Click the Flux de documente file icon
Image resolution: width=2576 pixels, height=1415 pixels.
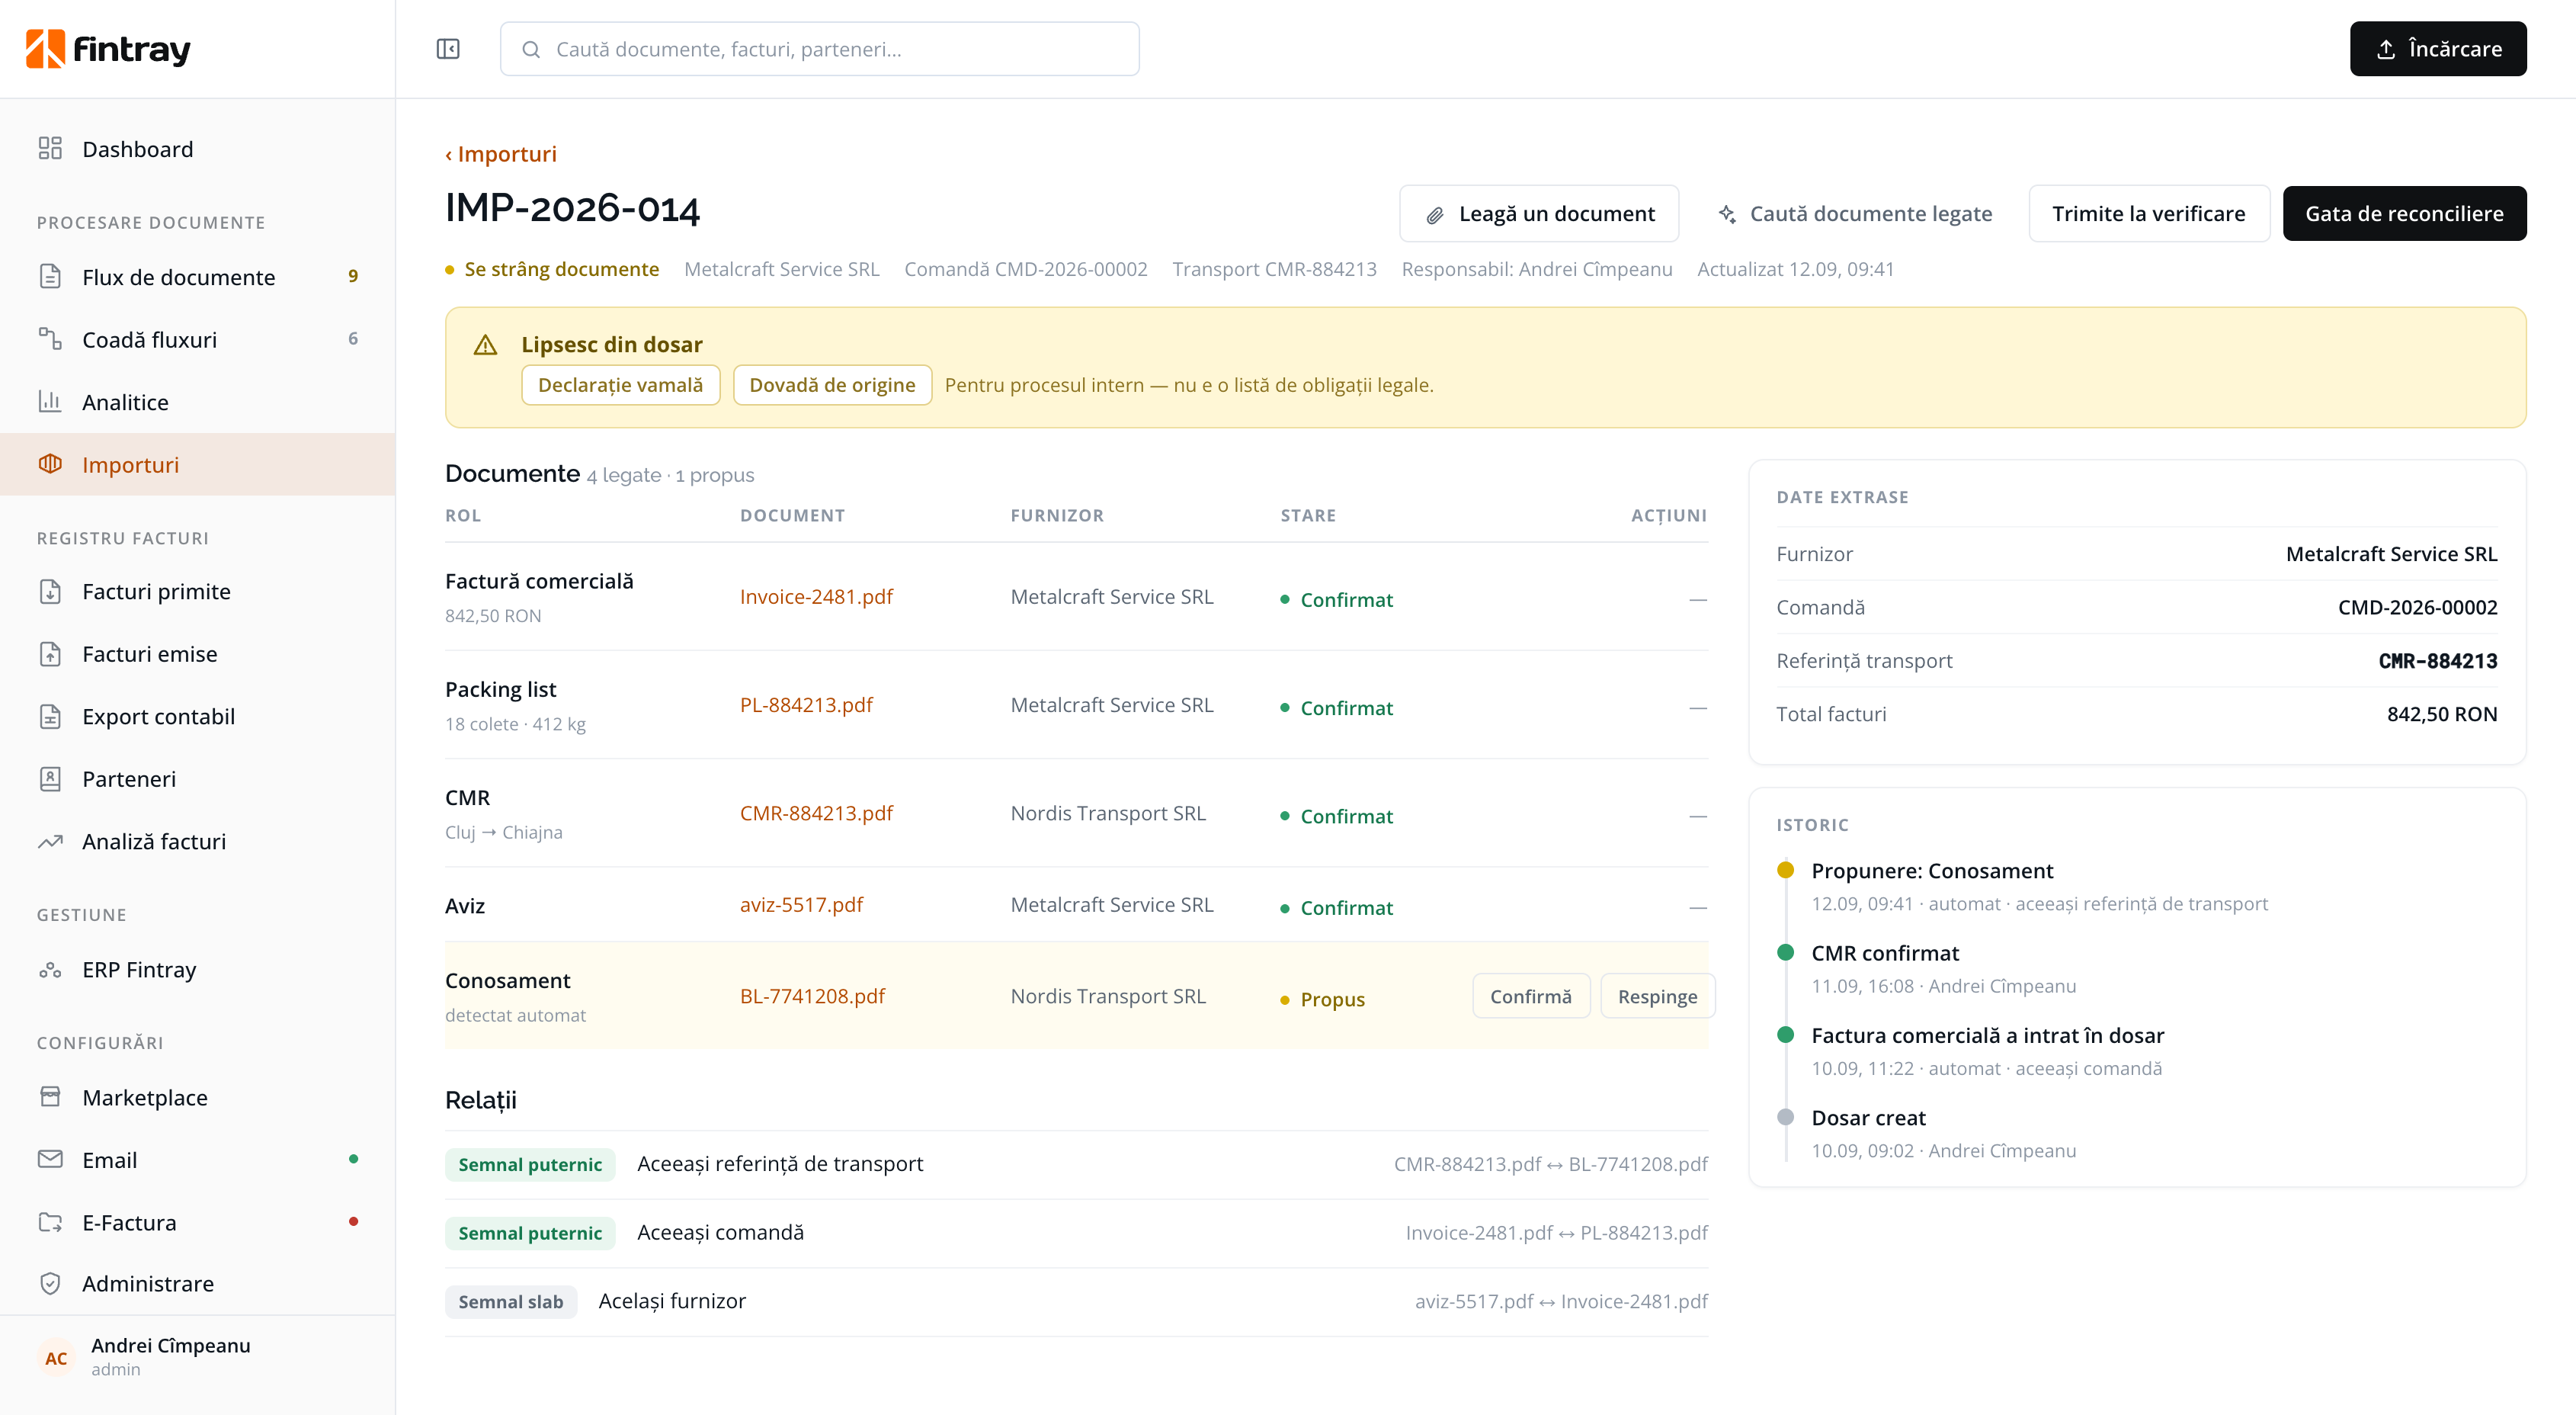click(50, 276)
